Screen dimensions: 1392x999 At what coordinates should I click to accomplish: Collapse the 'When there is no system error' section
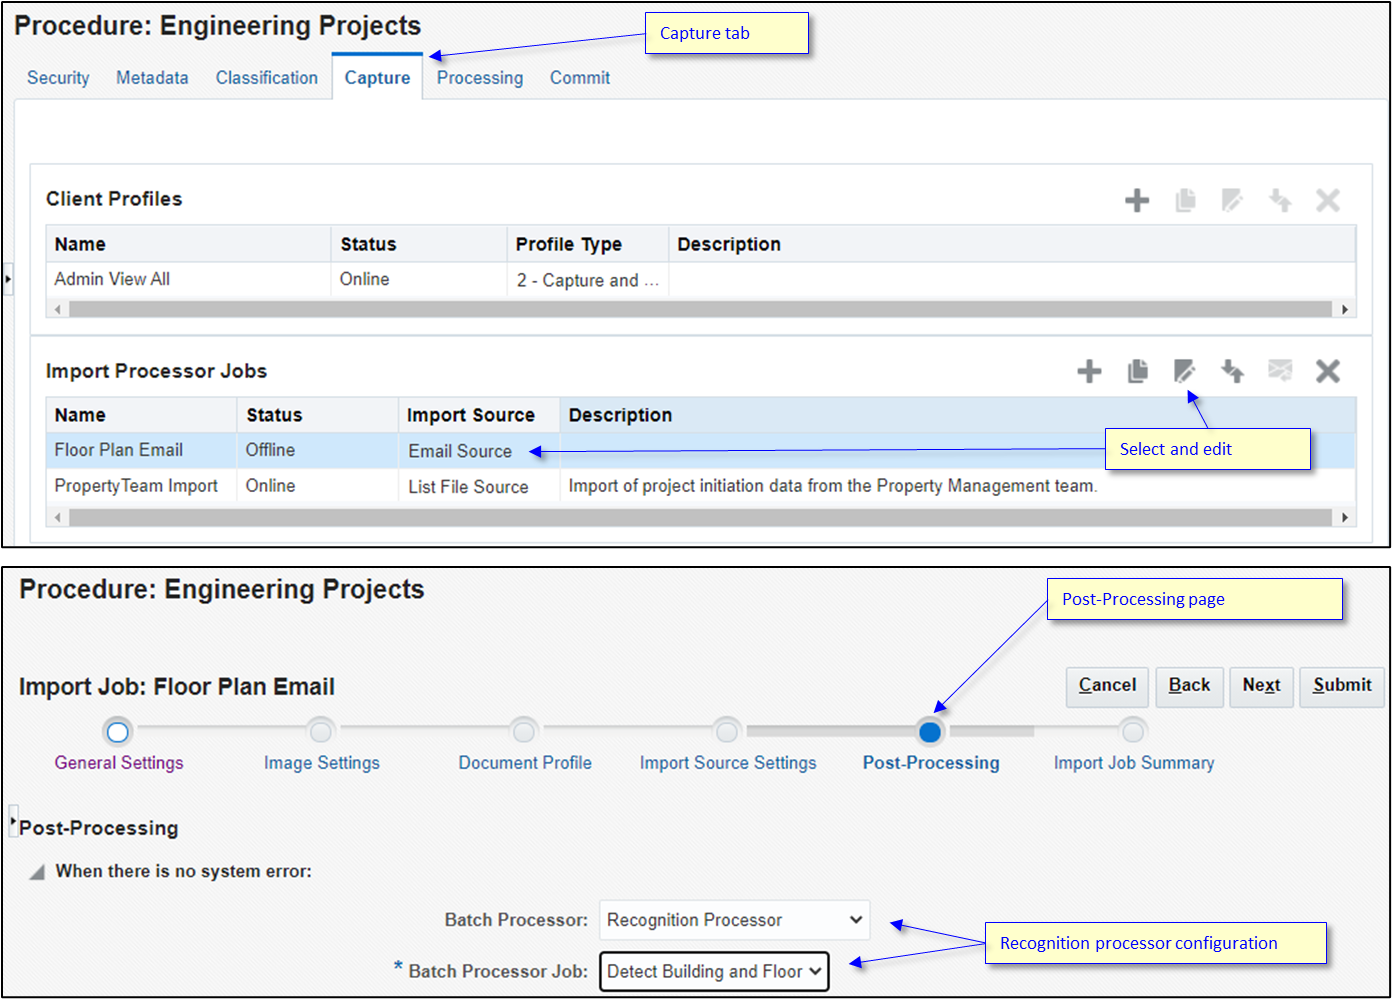click(36, 871)
